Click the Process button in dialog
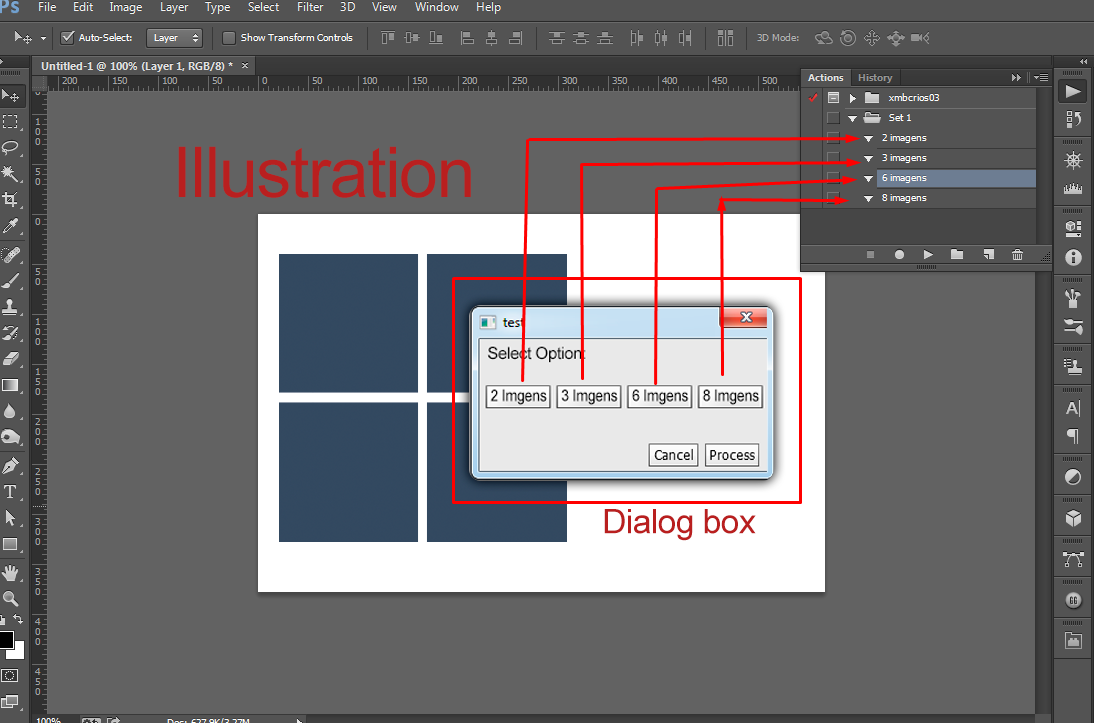This screenshot has width=1094, height=723. click(732, 455)
